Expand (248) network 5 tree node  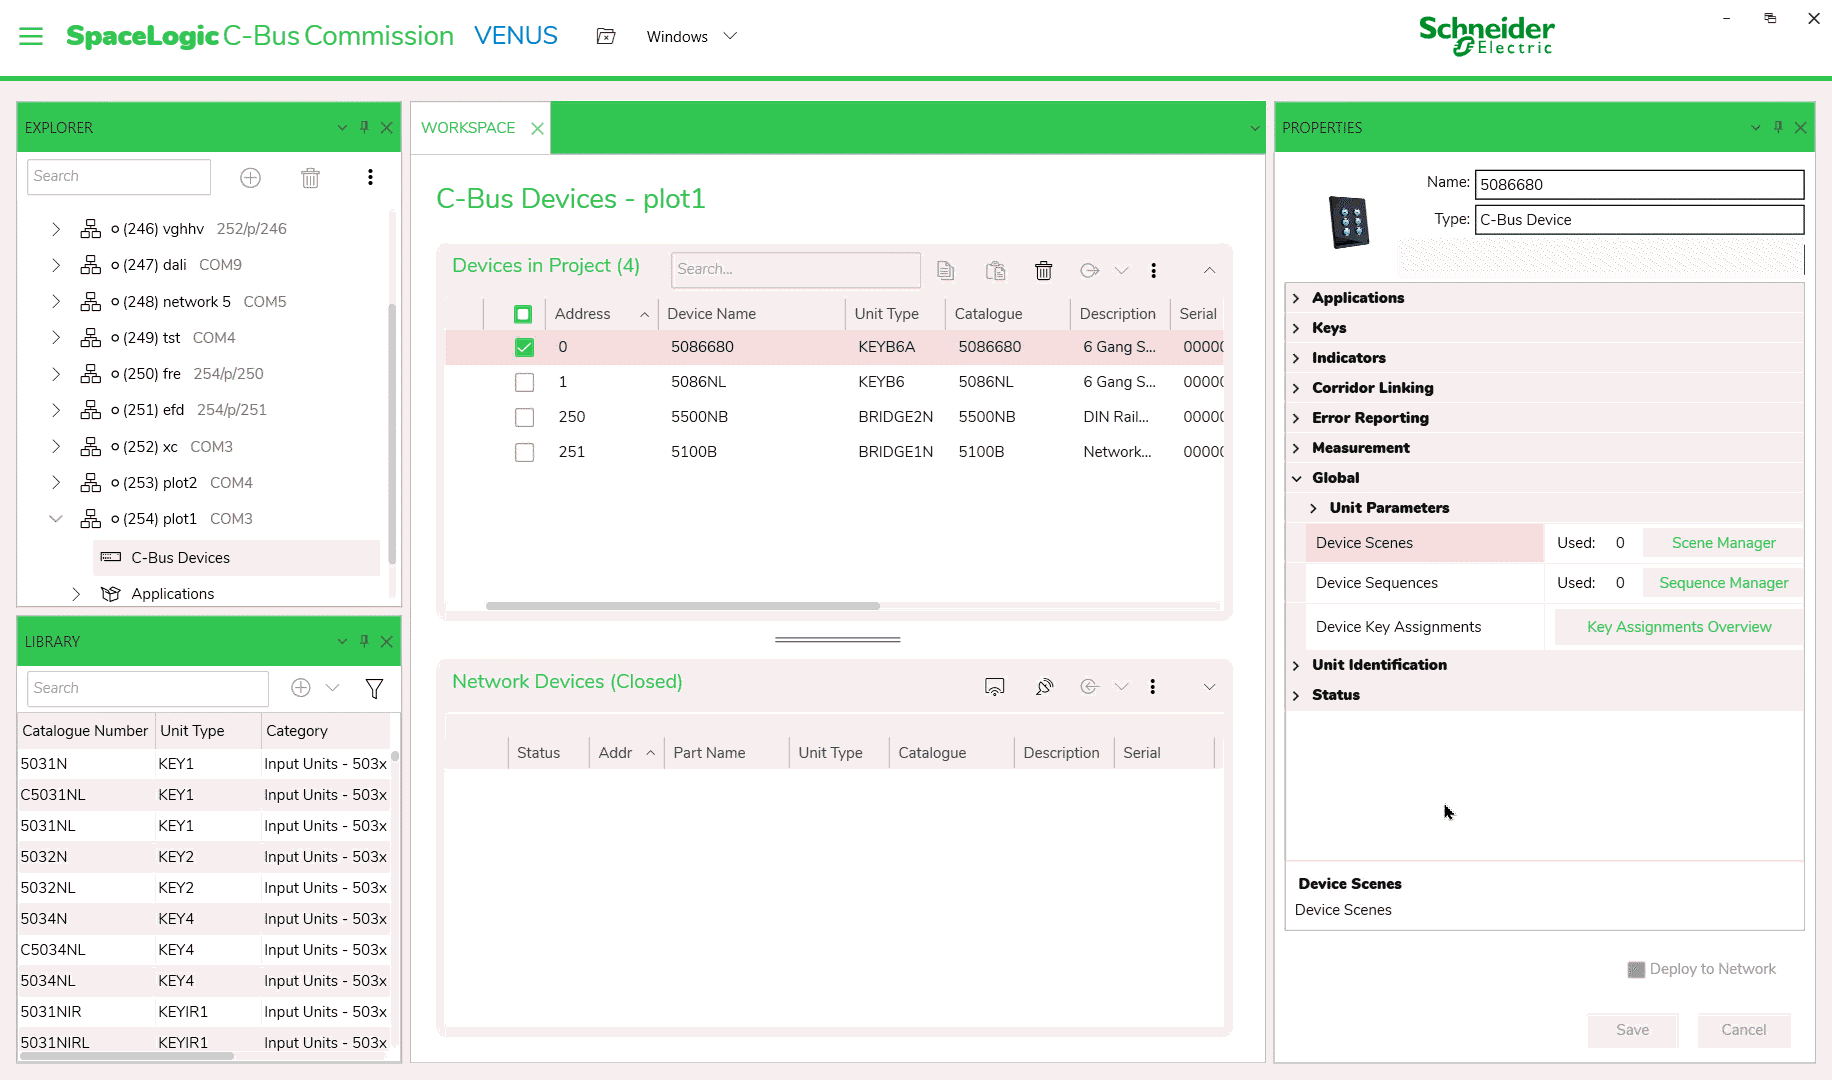coord(56,302)
